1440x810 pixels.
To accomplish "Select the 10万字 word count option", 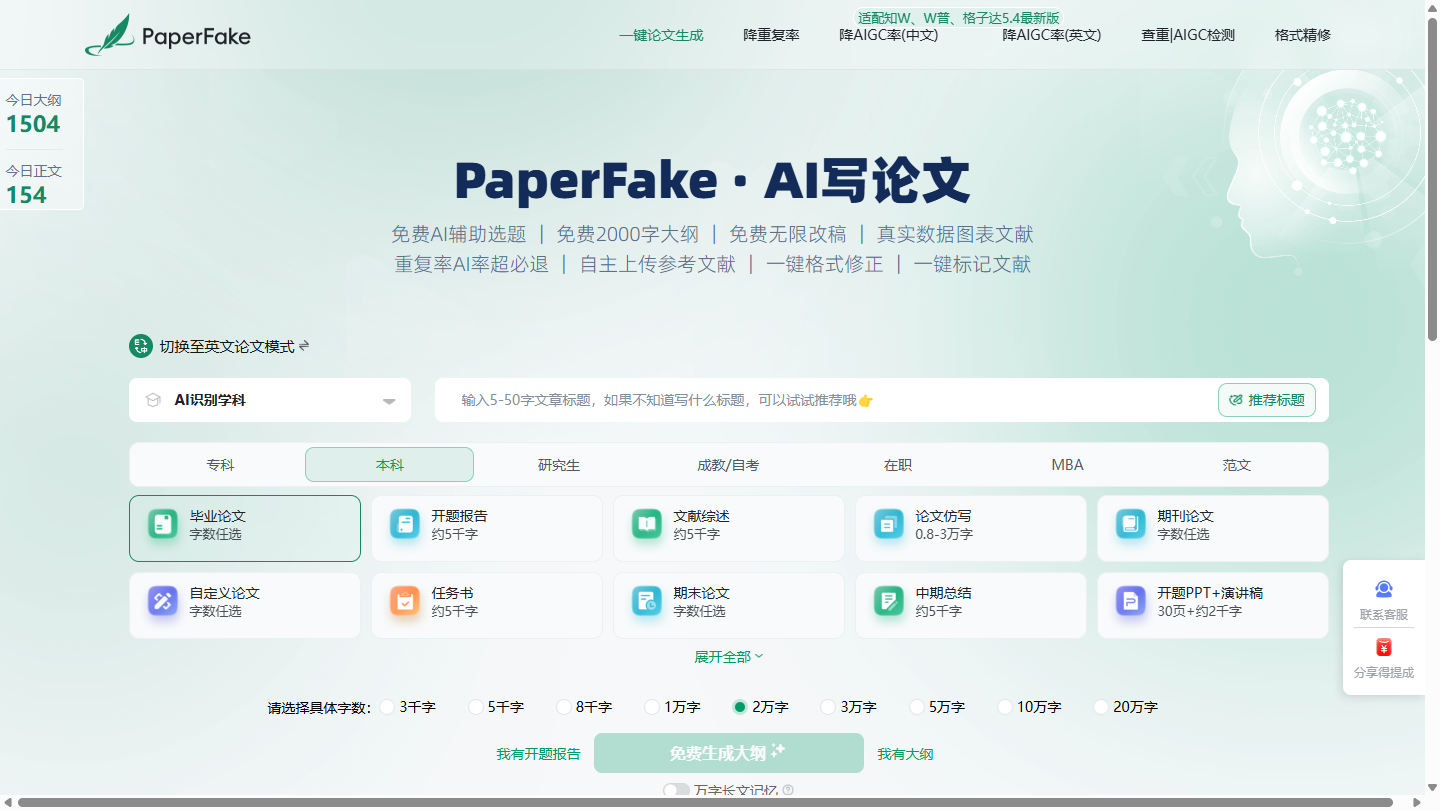I will 1005,707.
